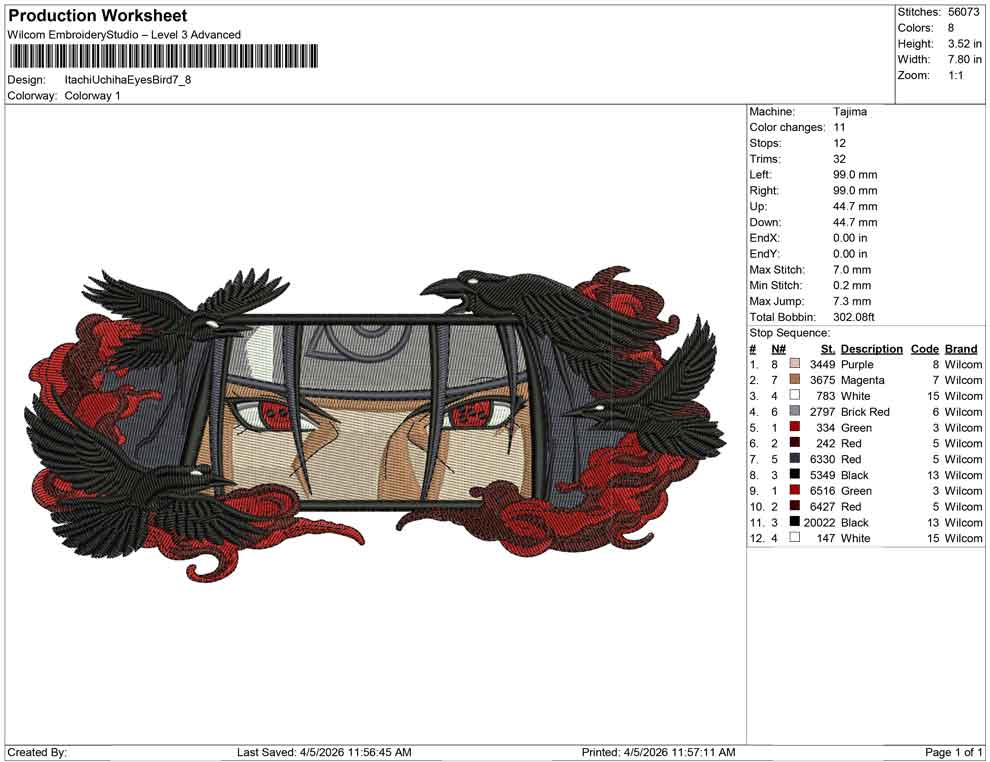Viewport: 990px width, 762px height.
Task: Click stitch count 20022 in stop 11
Action: [x=820, y=523]
